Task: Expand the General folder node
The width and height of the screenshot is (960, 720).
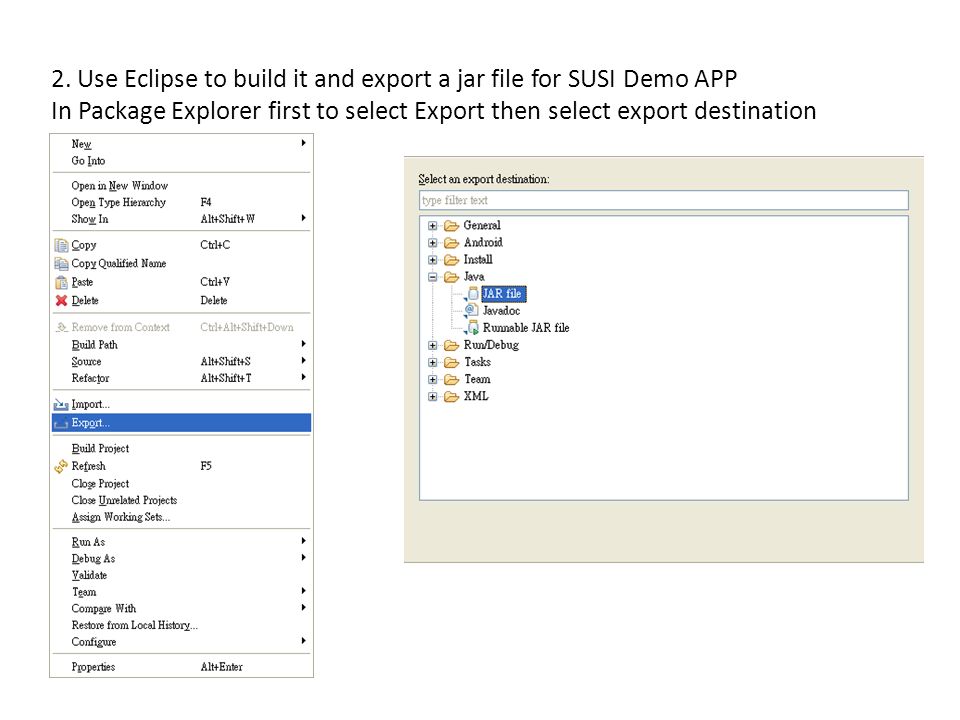Action: pos(432,225)
